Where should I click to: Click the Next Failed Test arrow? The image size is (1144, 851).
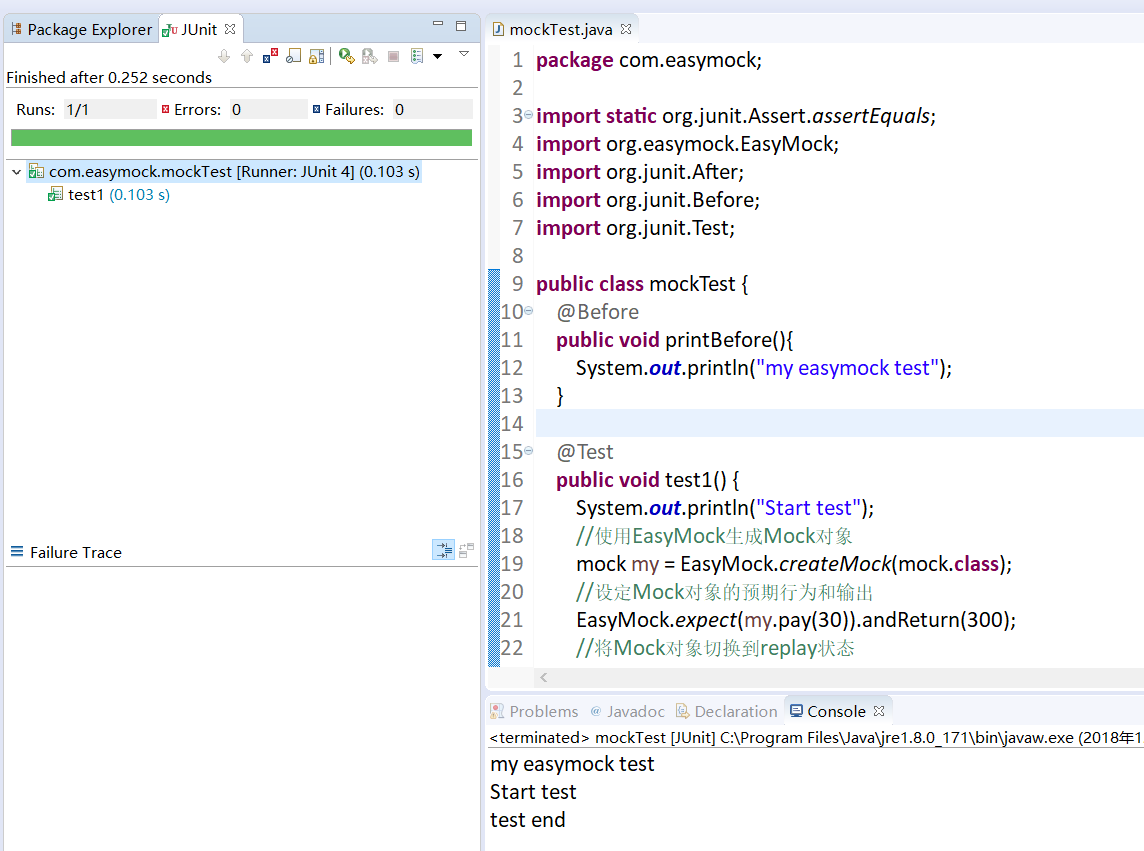[x=224, y=56]
